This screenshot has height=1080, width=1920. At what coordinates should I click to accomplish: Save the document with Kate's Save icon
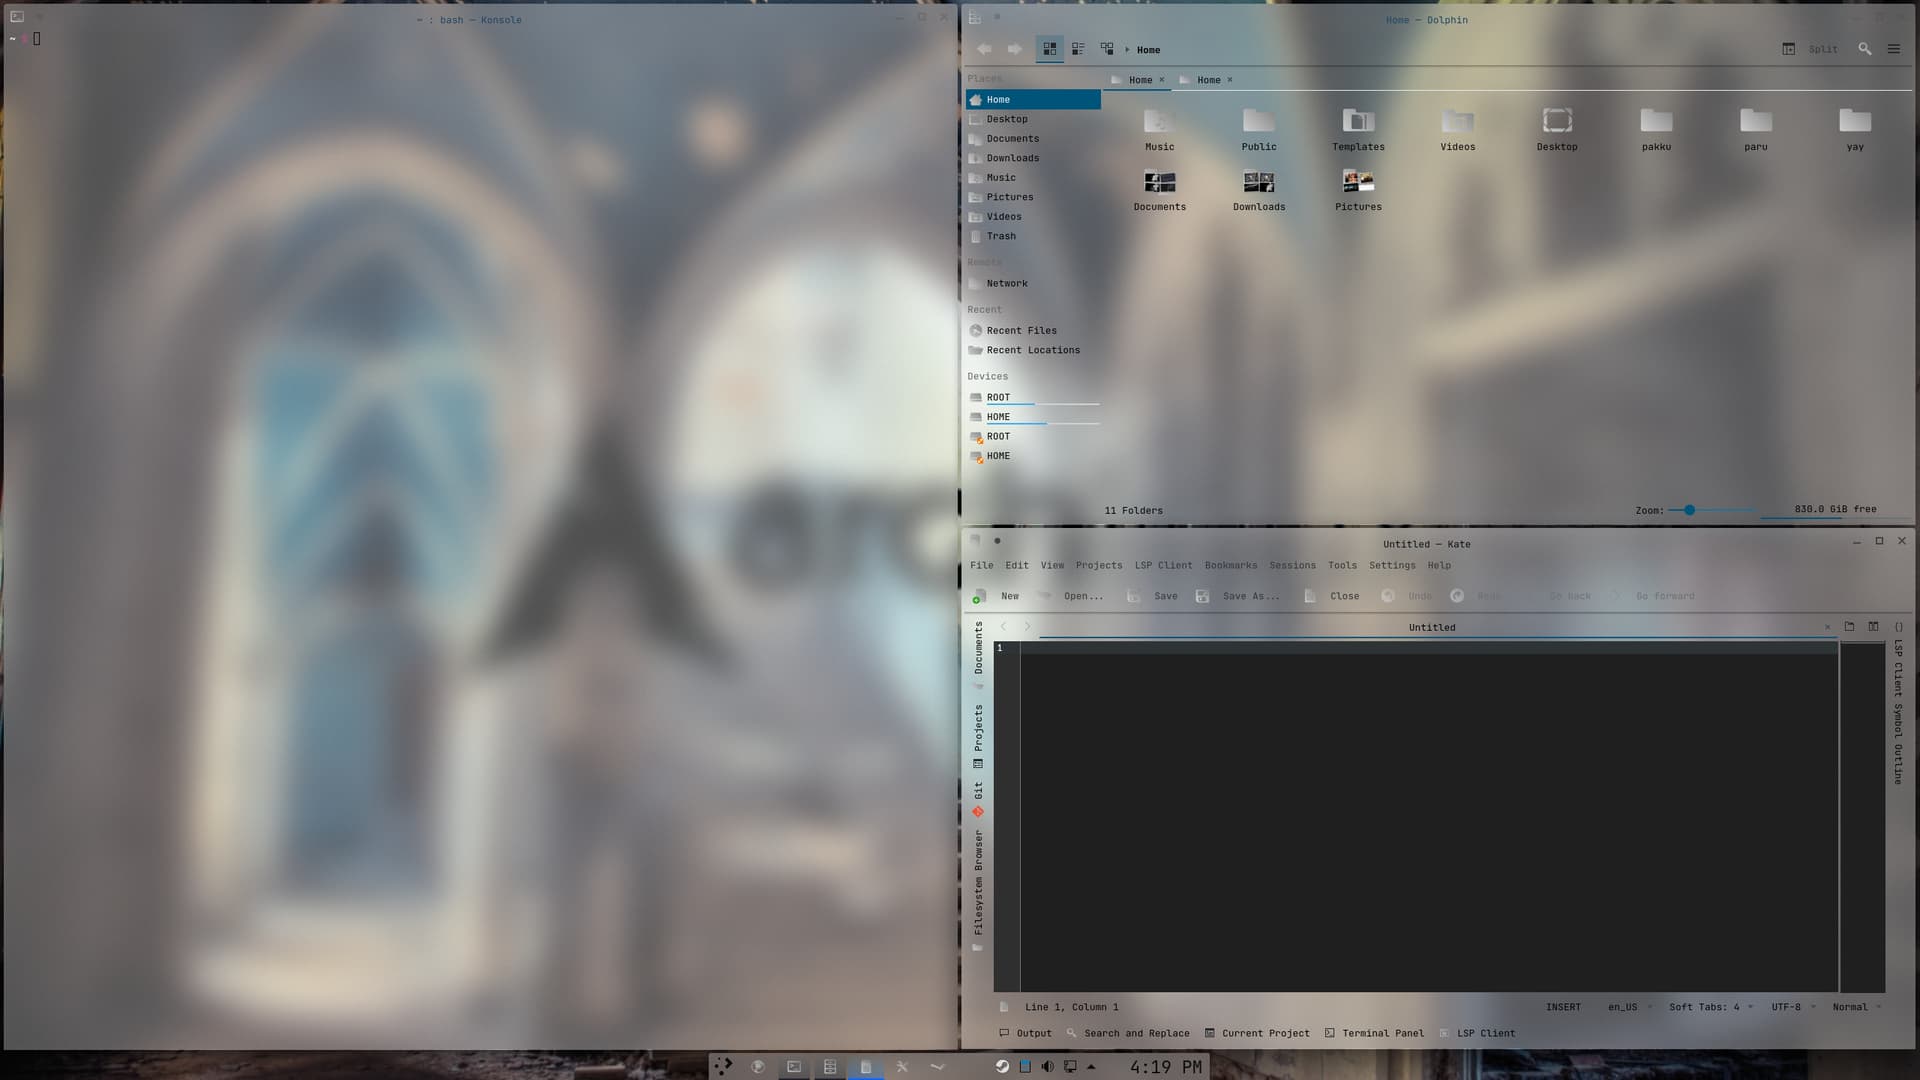pyautogui.click(x=1154, y=595)
